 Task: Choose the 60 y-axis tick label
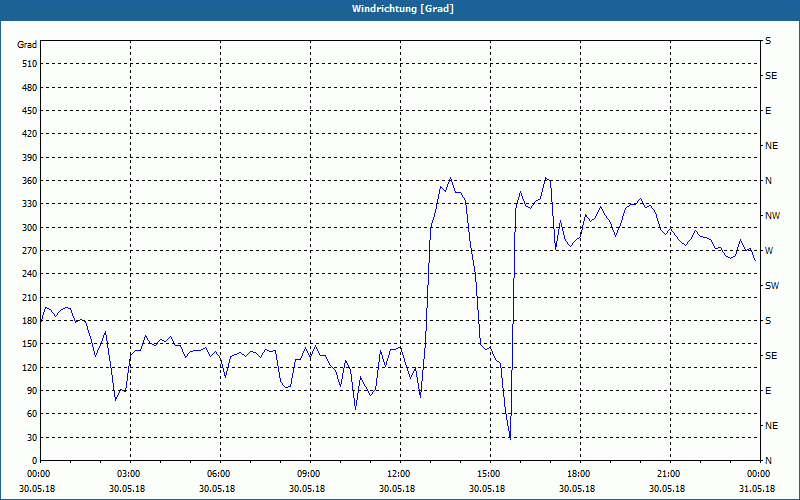[32, 414]
